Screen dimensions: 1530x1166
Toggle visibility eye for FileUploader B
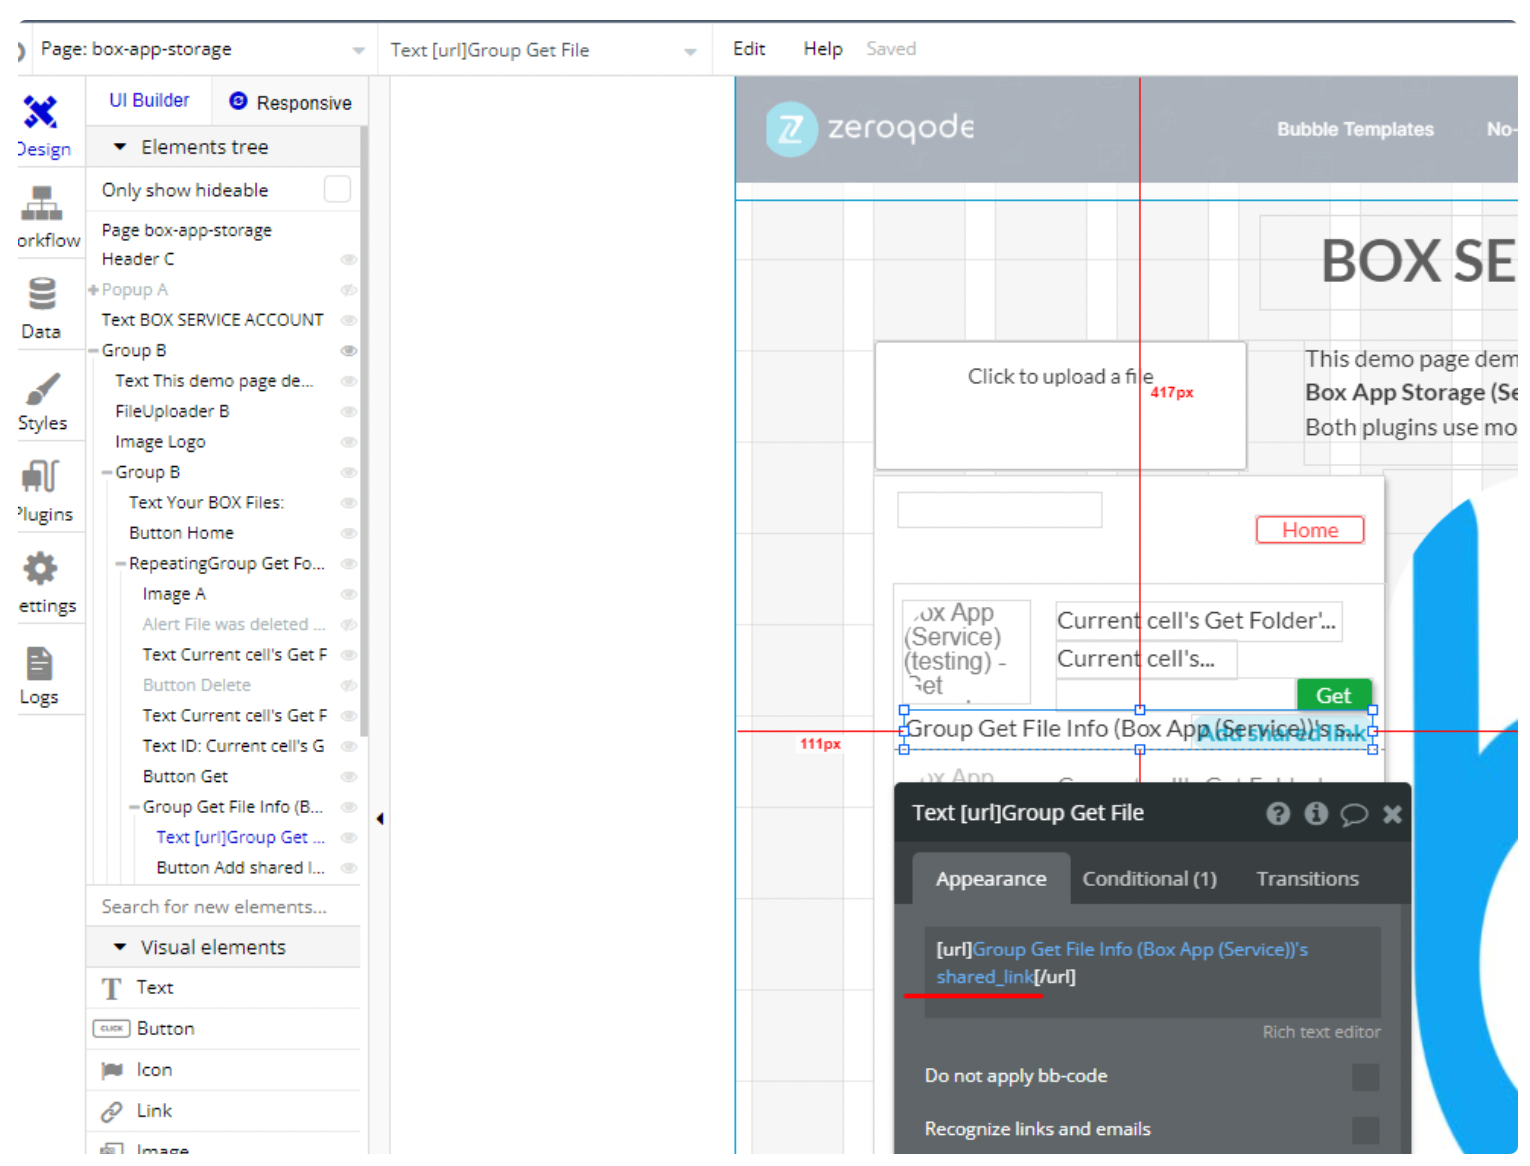(x=349, y=412)
